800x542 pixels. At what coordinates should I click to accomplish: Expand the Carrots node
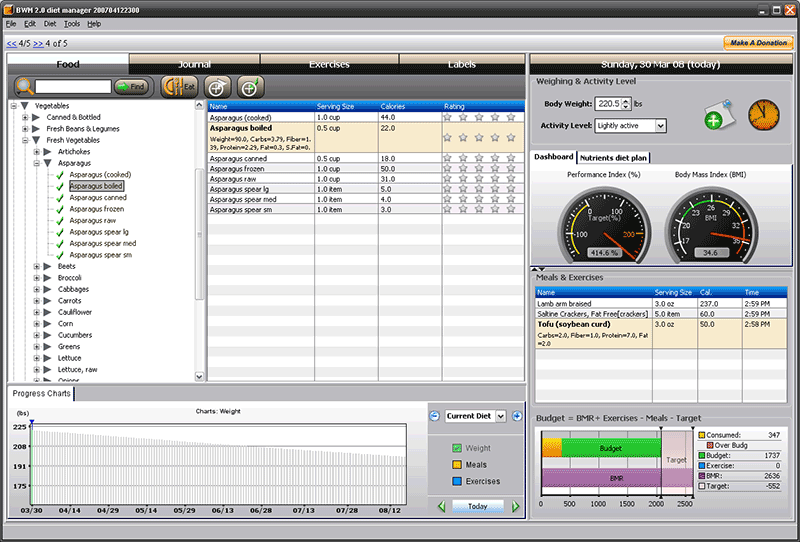tap(37, 301)
